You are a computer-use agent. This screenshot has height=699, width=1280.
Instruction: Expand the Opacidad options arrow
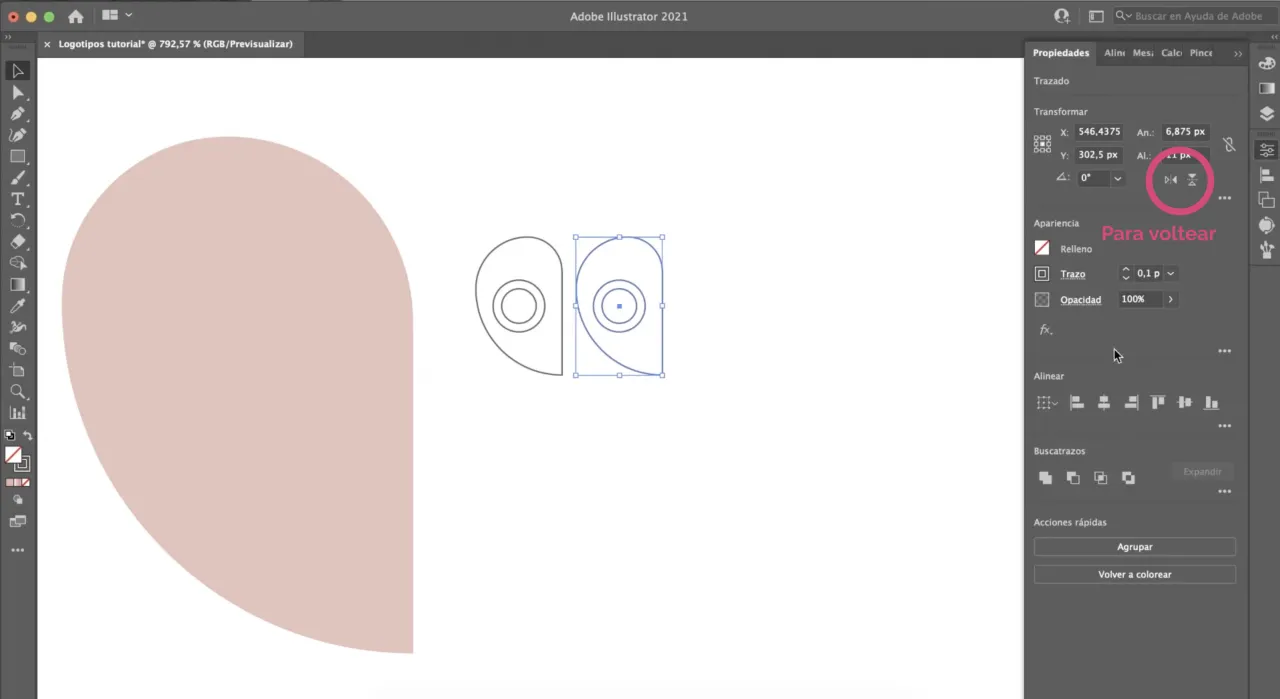tap(1170, 299)
